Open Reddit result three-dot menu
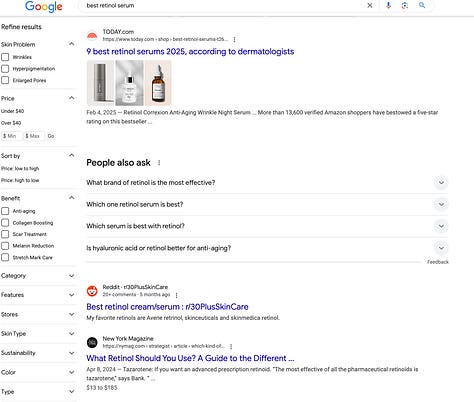Screen dimensions: 474x402 point(176,295)
